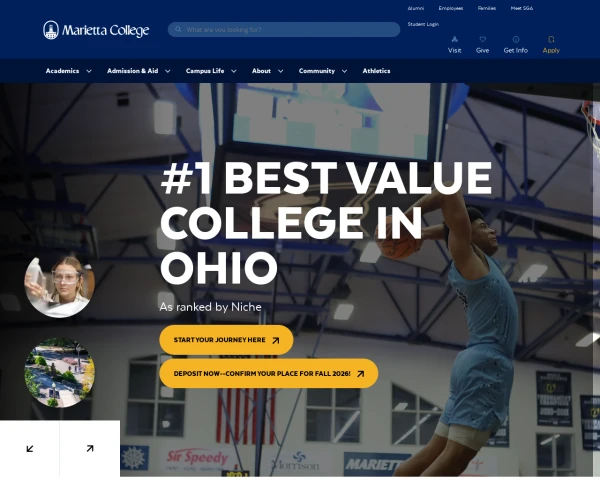The image size is (600, 480).
Task: Click the 'As ranked by Niche' text
Action: click(x=210, y=307)
